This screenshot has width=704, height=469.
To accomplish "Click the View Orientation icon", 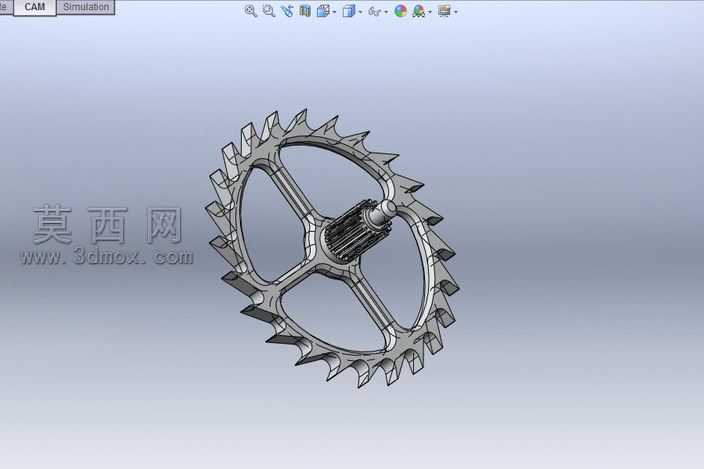I will (323, 11).
